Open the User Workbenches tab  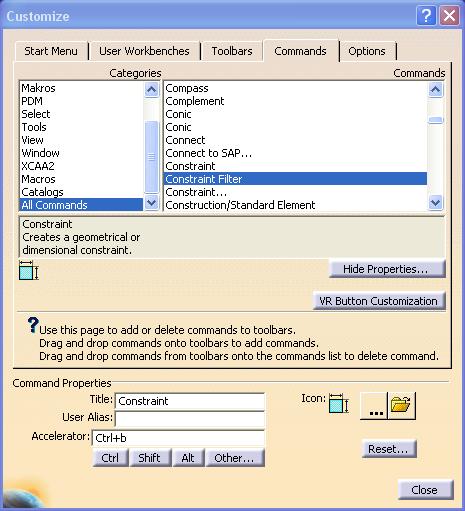tap(144, 51)
